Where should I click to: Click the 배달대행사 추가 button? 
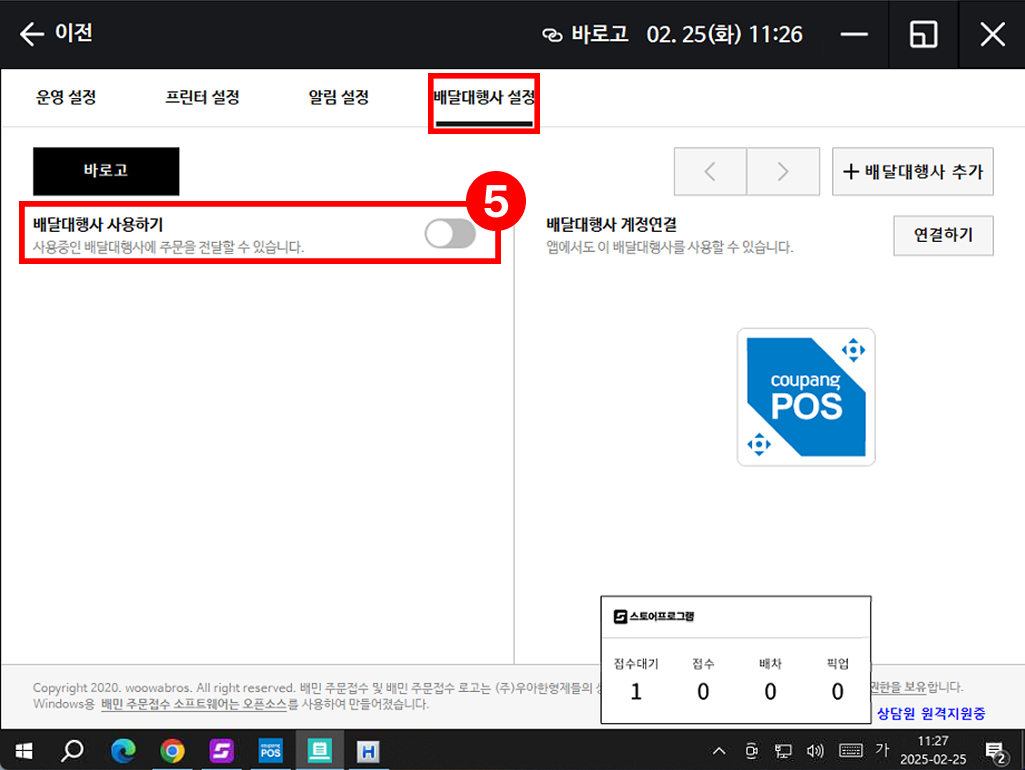(913, 171)
